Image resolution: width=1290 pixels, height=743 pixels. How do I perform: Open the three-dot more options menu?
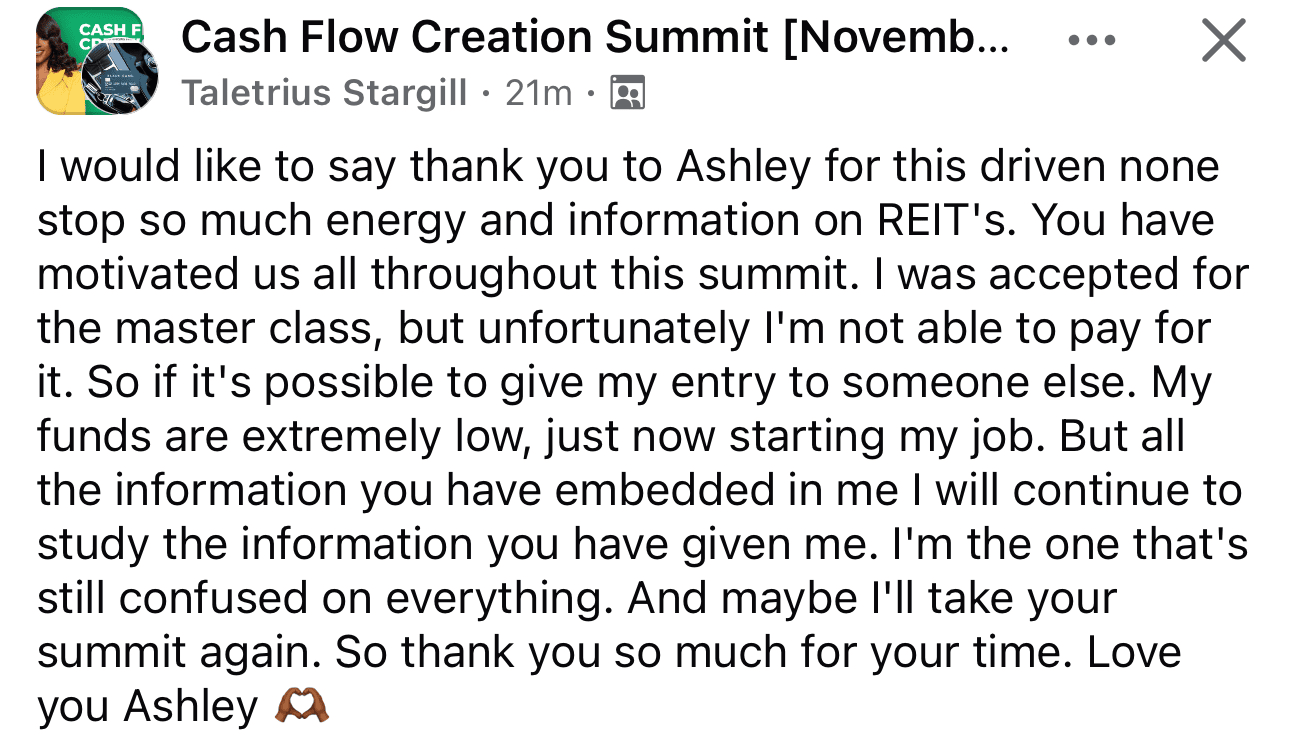click(1090, 42)
